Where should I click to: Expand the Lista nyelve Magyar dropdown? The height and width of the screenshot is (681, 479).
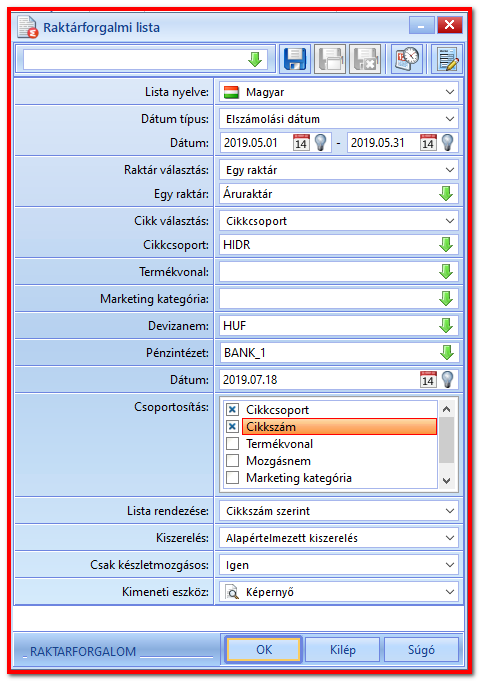pos(450,92)
